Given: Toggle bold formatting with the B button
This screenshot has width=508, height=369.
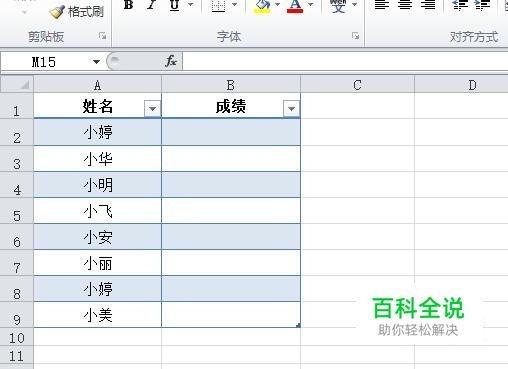Looking at the screenshot, I should click(x=129, y=5).
